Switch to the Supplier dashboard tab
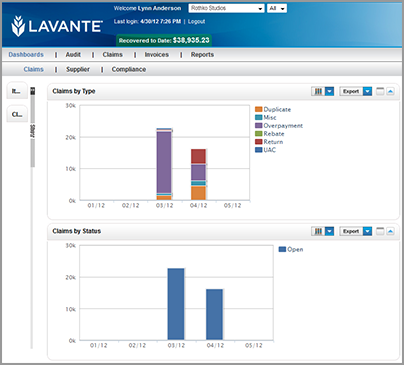The image size is (404, 365). pos(78,69)
